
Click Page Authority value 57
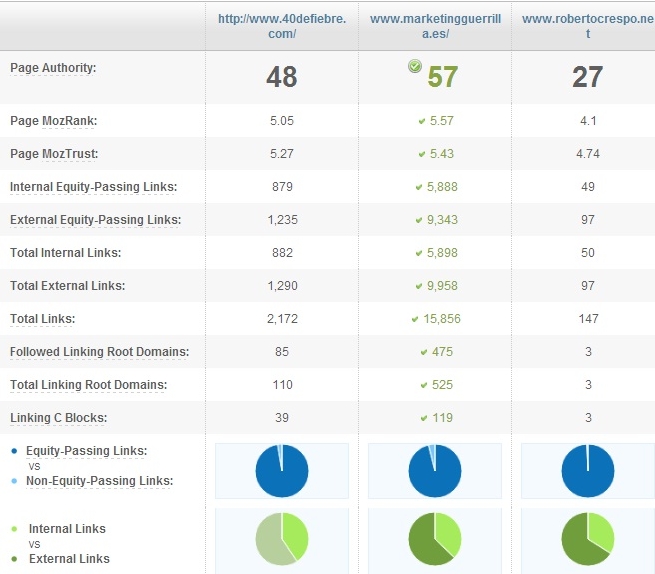pos(443,77)
